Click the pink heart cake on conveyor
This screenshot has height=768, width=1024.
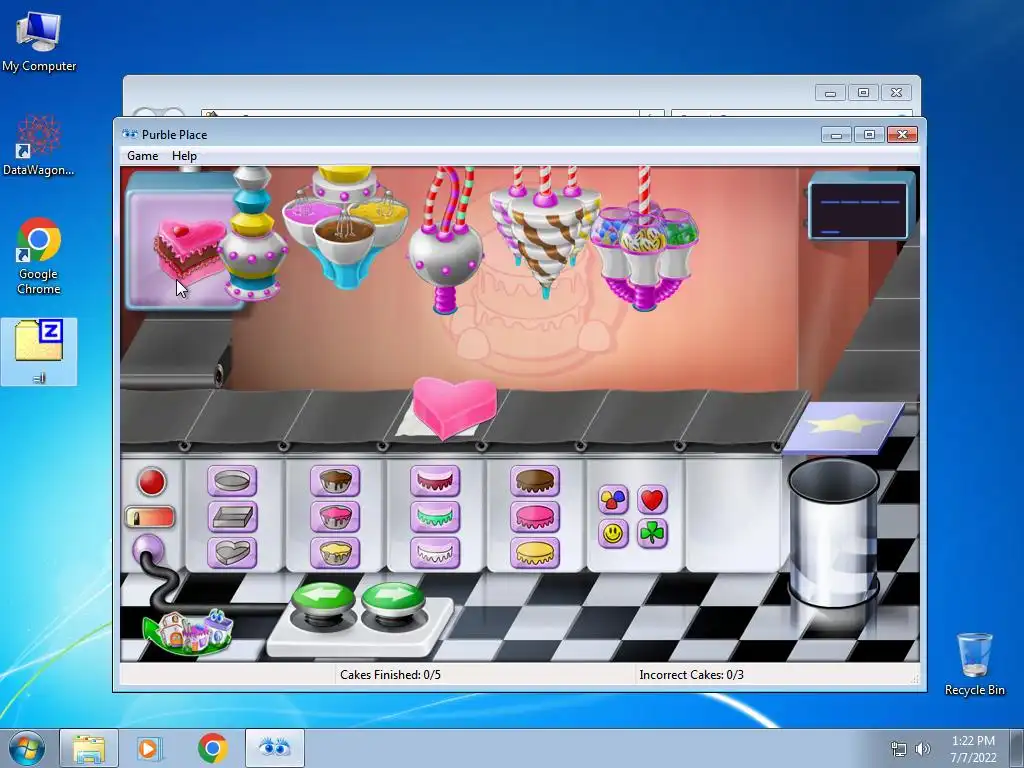(454, 407)
